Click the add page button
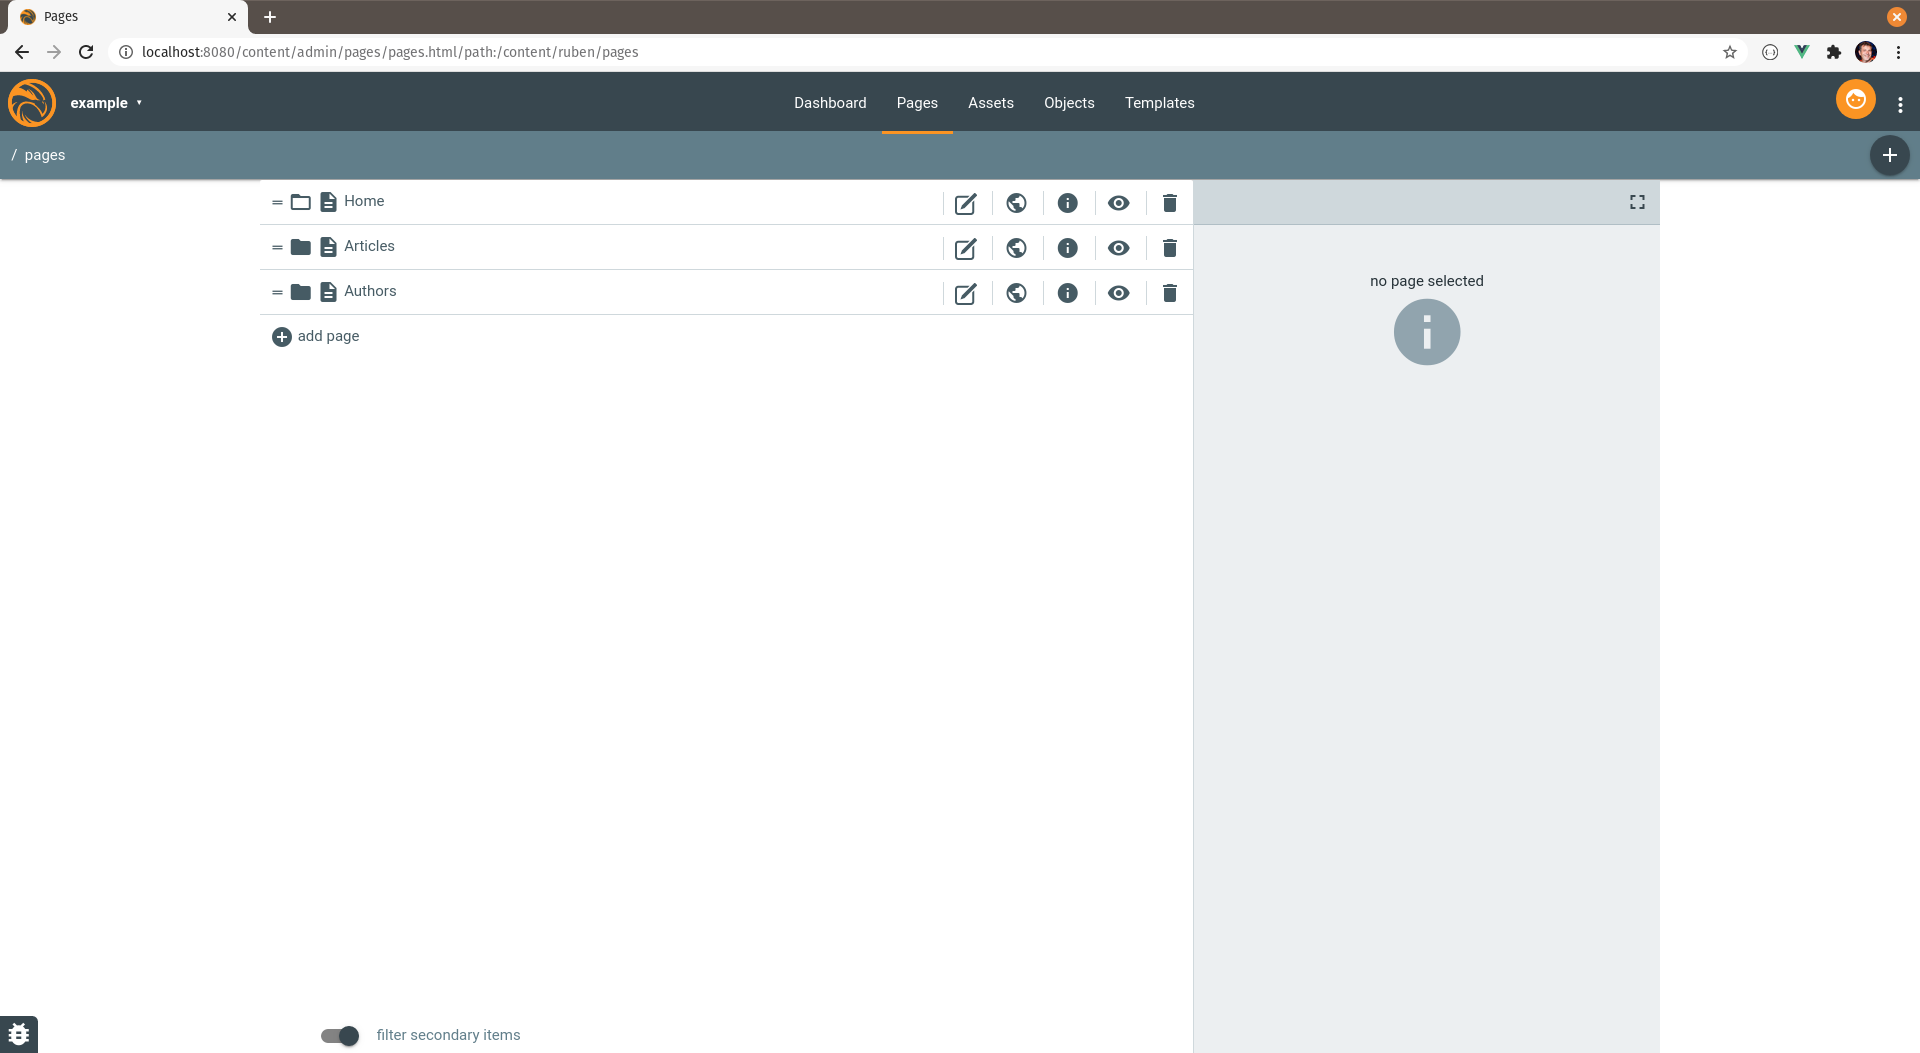The width and height of the screenshot is (1920, 1053). [x=316, y=336]
